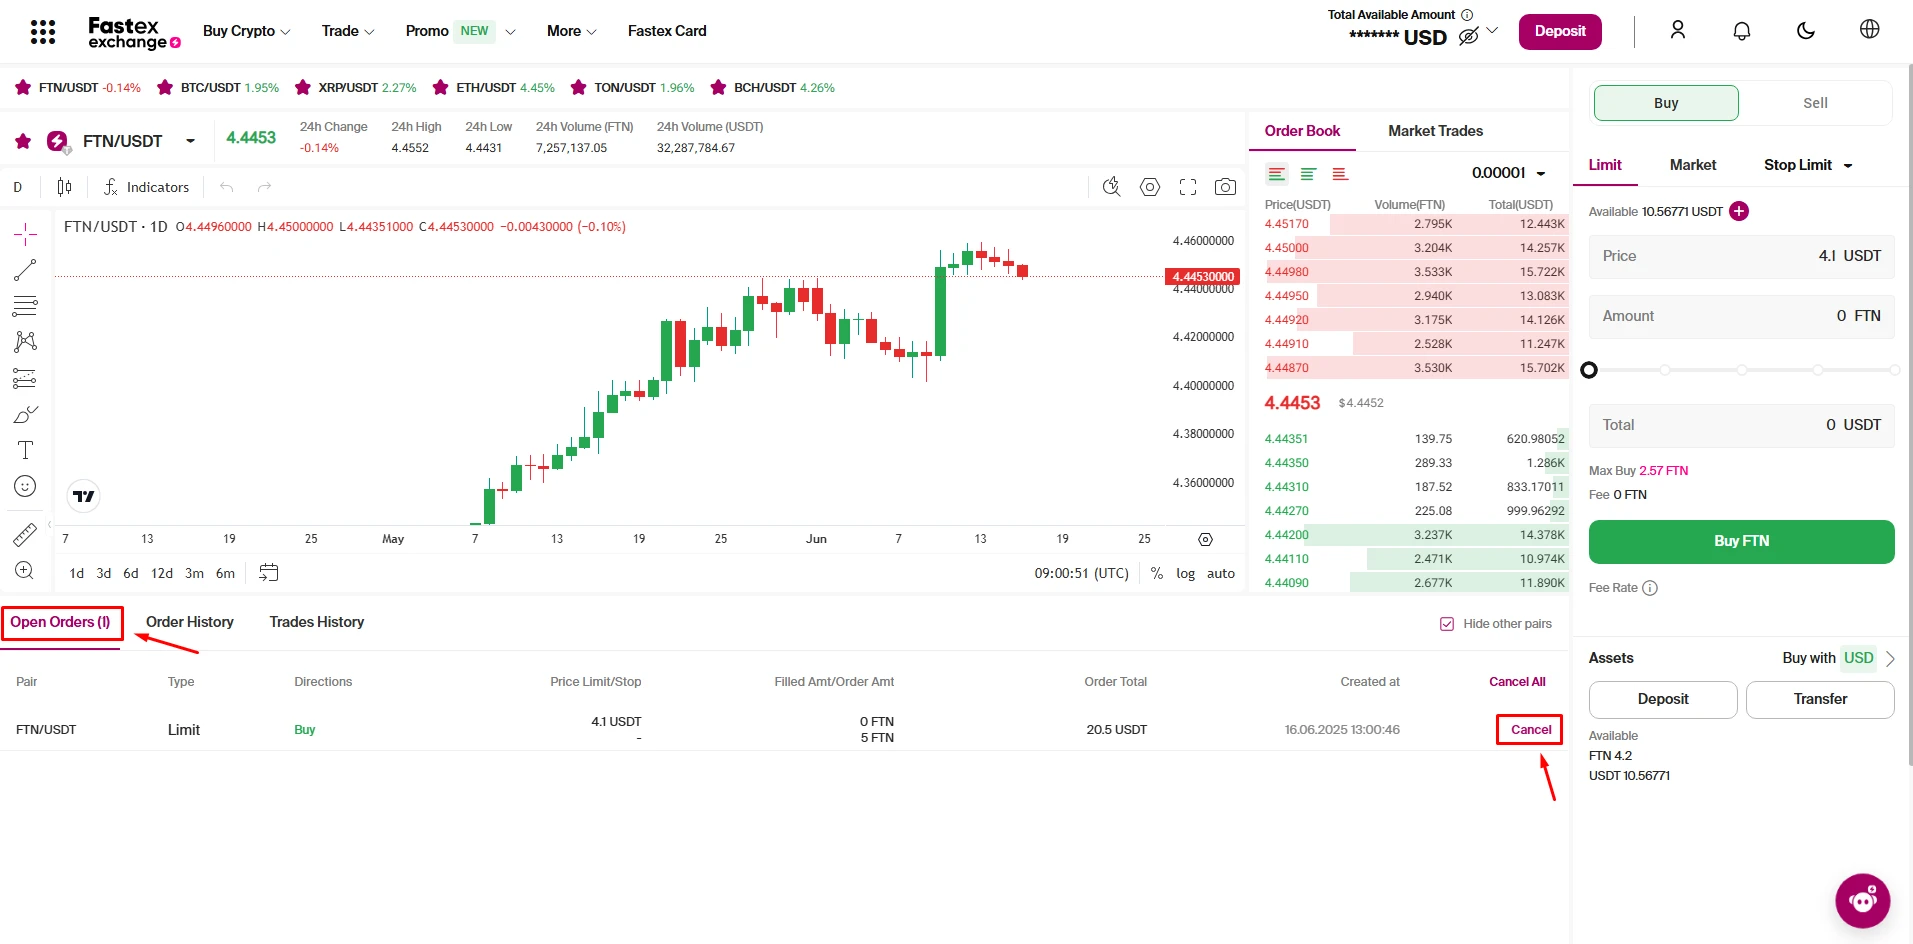Screen dimensions: 1913x944
Task: Select the ruler measure tool
Action: click(25, 535)
